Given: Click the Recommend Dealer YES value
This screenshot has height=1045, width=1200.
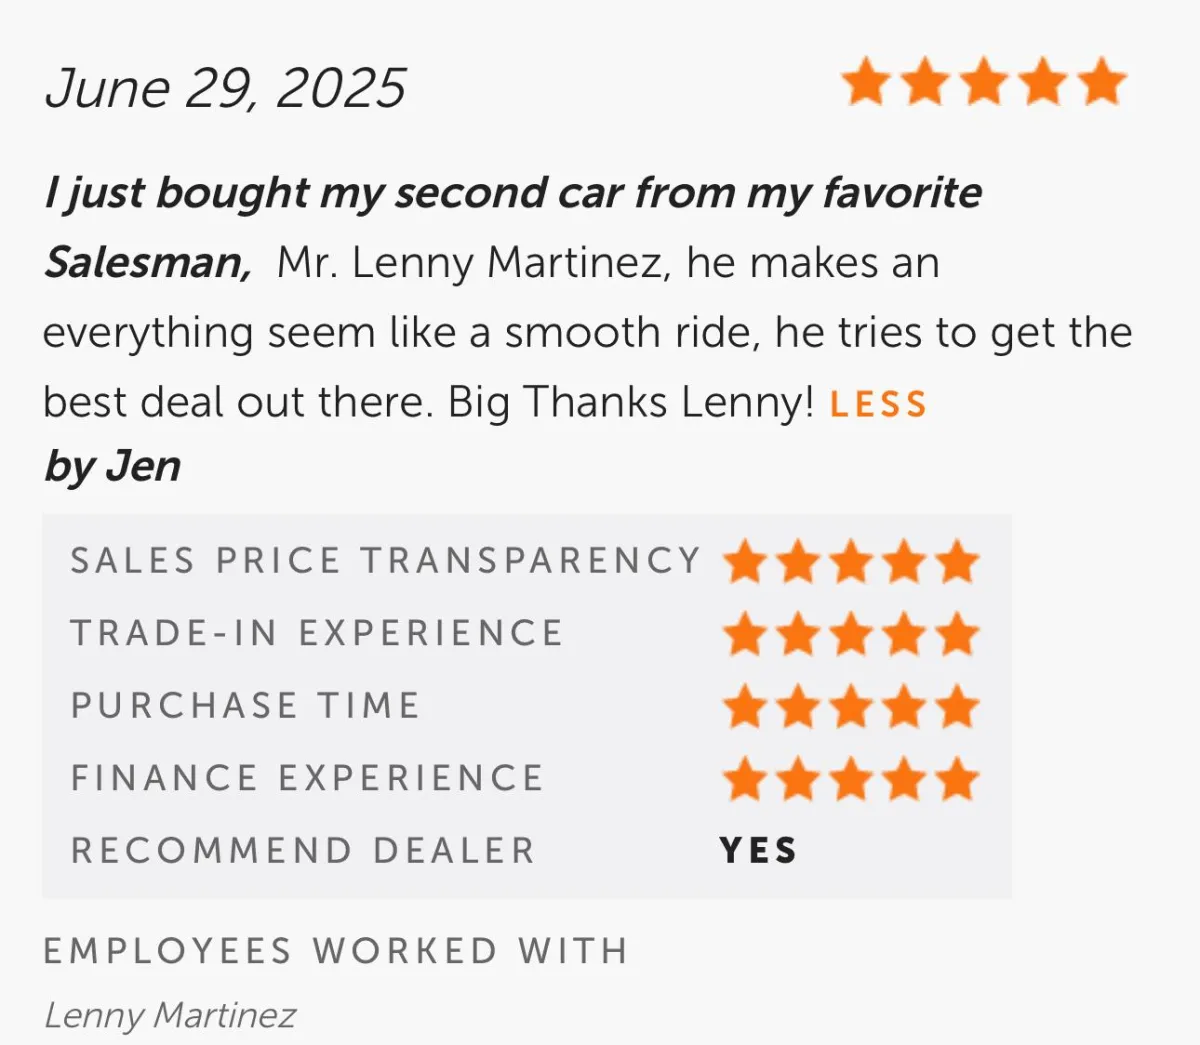Looking at the screenshot, I should [758, 850].
